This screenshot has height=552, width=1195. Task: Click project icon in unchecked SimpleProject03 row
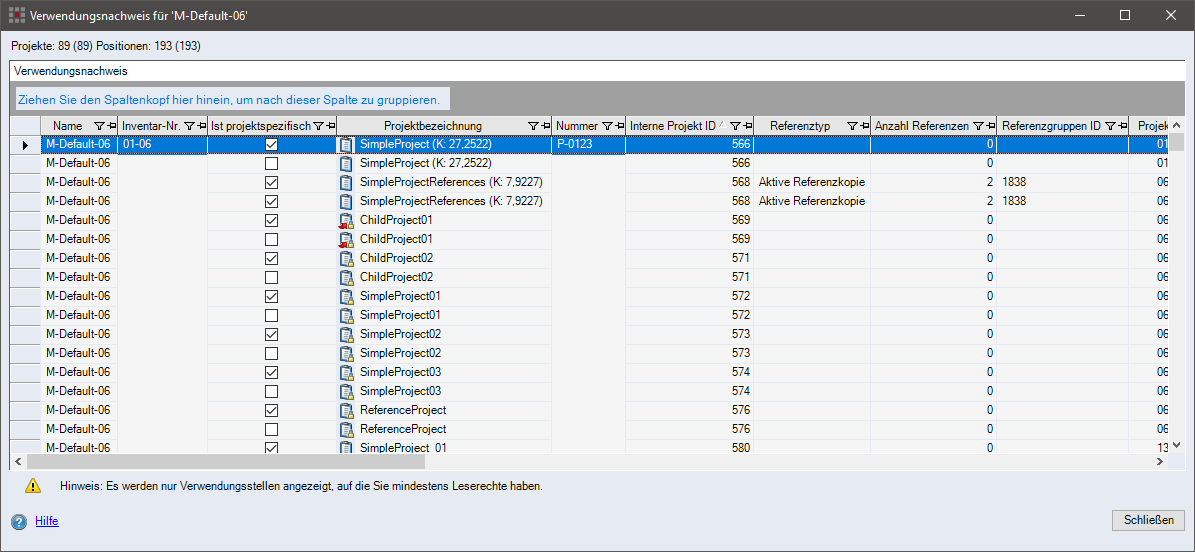point(347,391)
